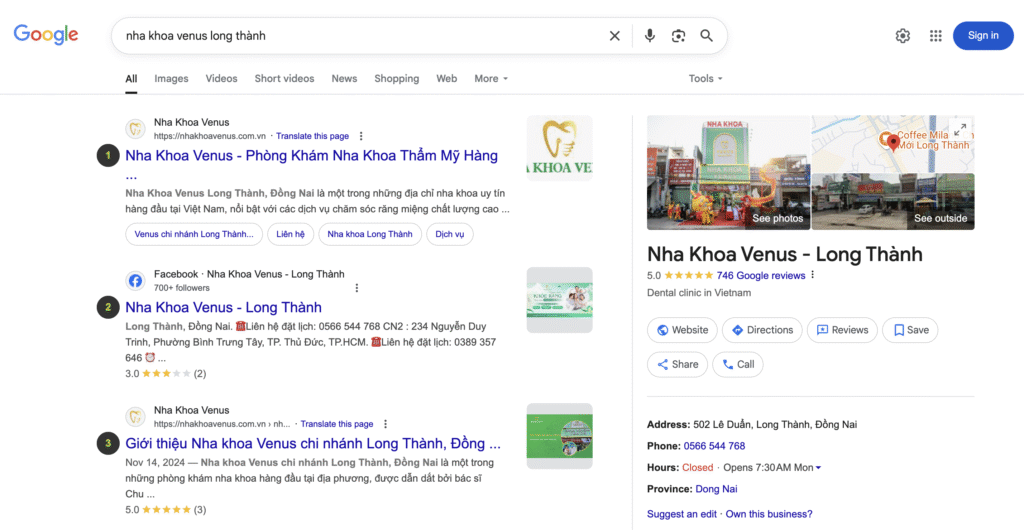Select the All results tab
The height and width of the screenshot is (530, 1024).
point(131,78)
